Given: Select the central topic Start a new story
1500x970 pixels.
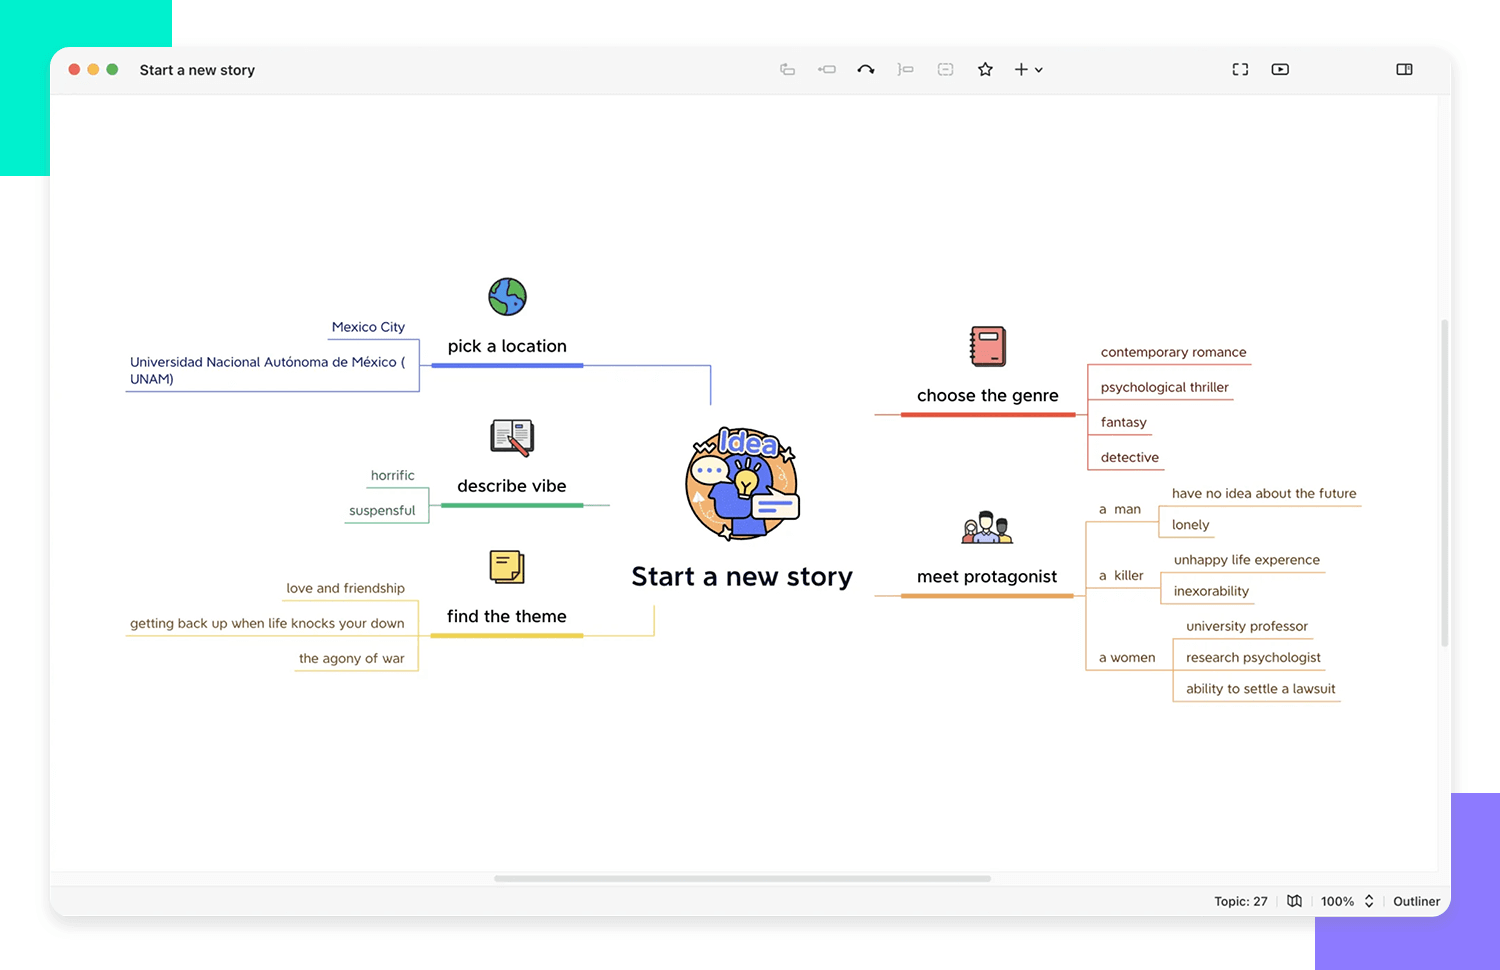Looking at the screenshot, I should 742,577.
